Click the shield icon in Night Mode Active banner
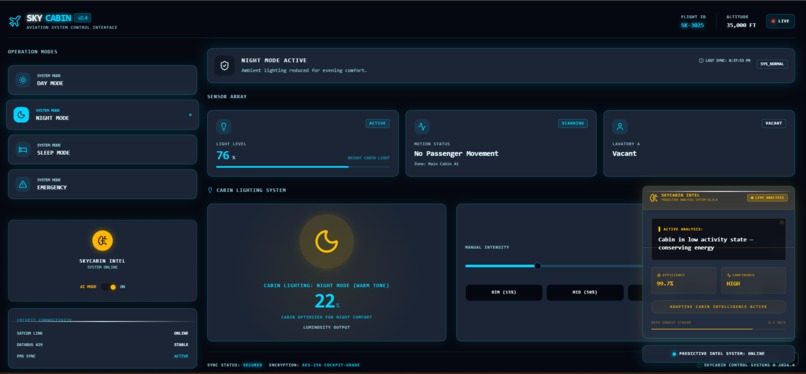Screen dimensions: 806x374 click(x=225, y=66)
